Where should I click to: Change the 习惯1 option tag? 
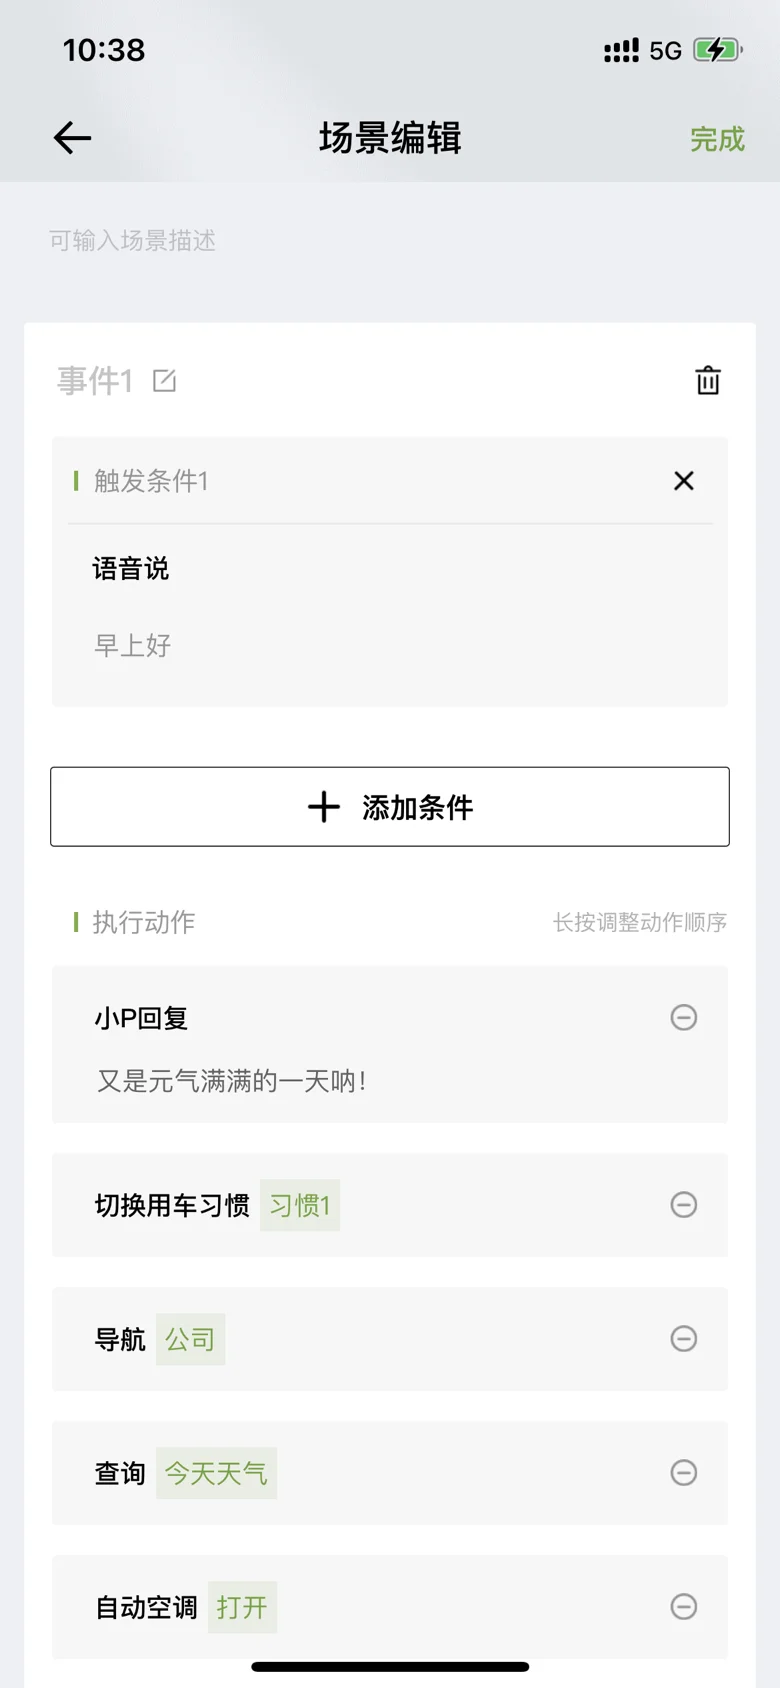point(300,1205)
